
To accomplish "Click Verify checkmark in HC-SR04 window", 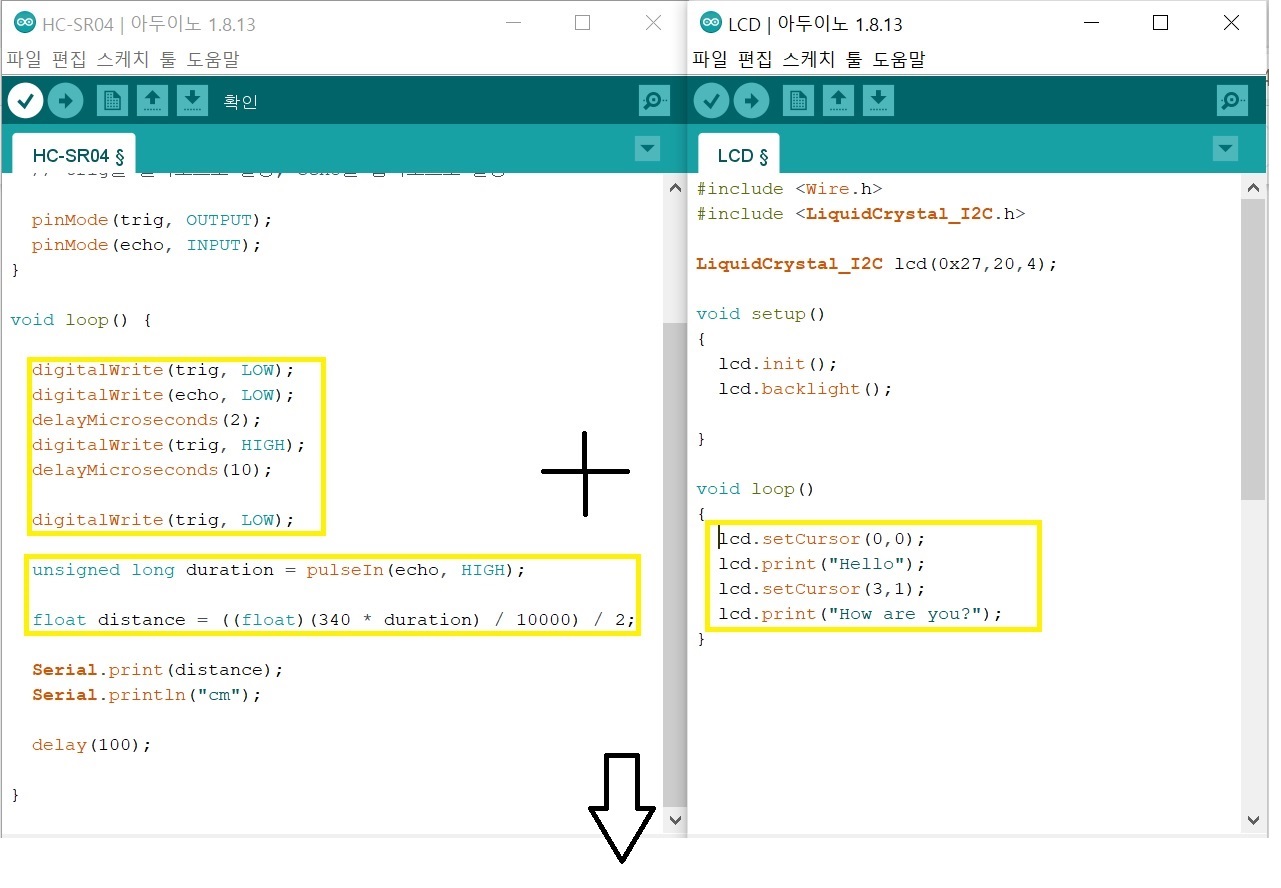I will (26, 100).
